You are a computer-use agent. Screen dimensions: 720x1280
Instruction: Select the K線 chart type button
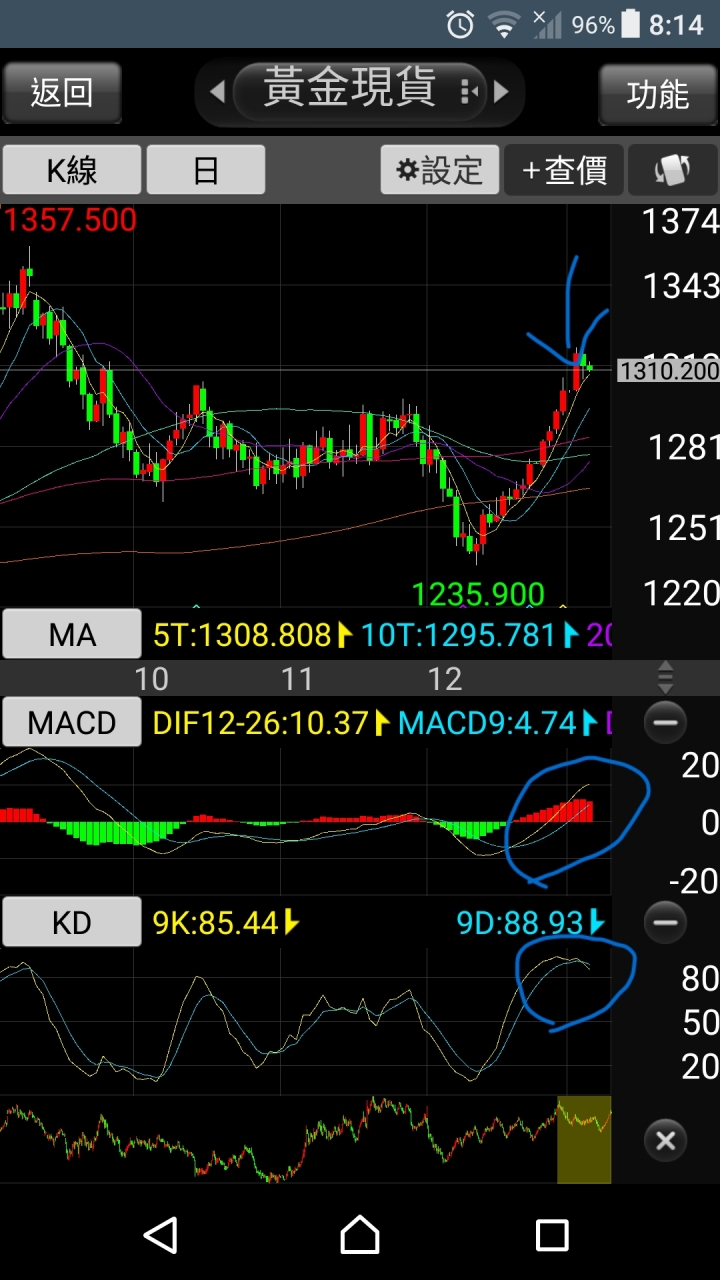click(x=72, y=170)
